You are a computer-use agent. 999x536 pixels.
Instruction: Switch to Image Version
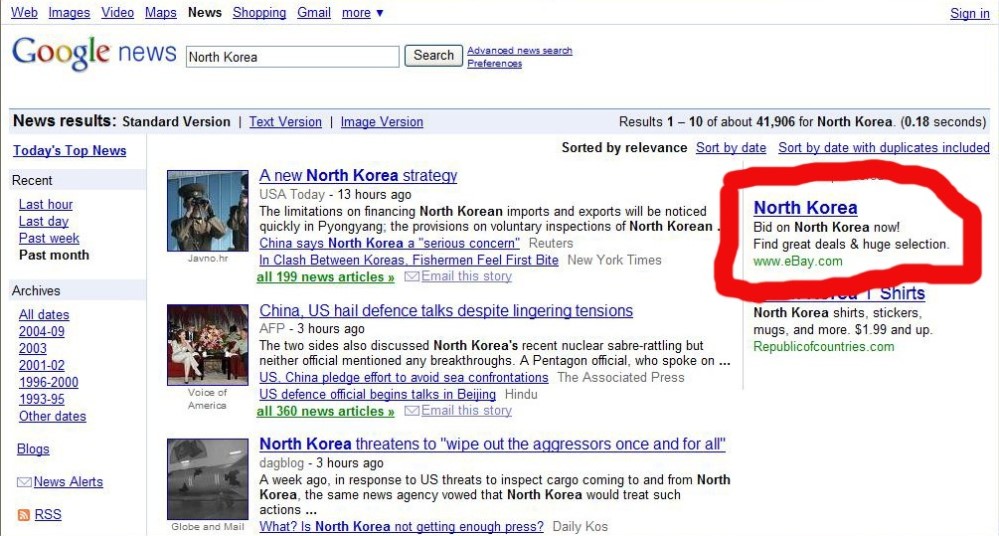pos(382,122)
